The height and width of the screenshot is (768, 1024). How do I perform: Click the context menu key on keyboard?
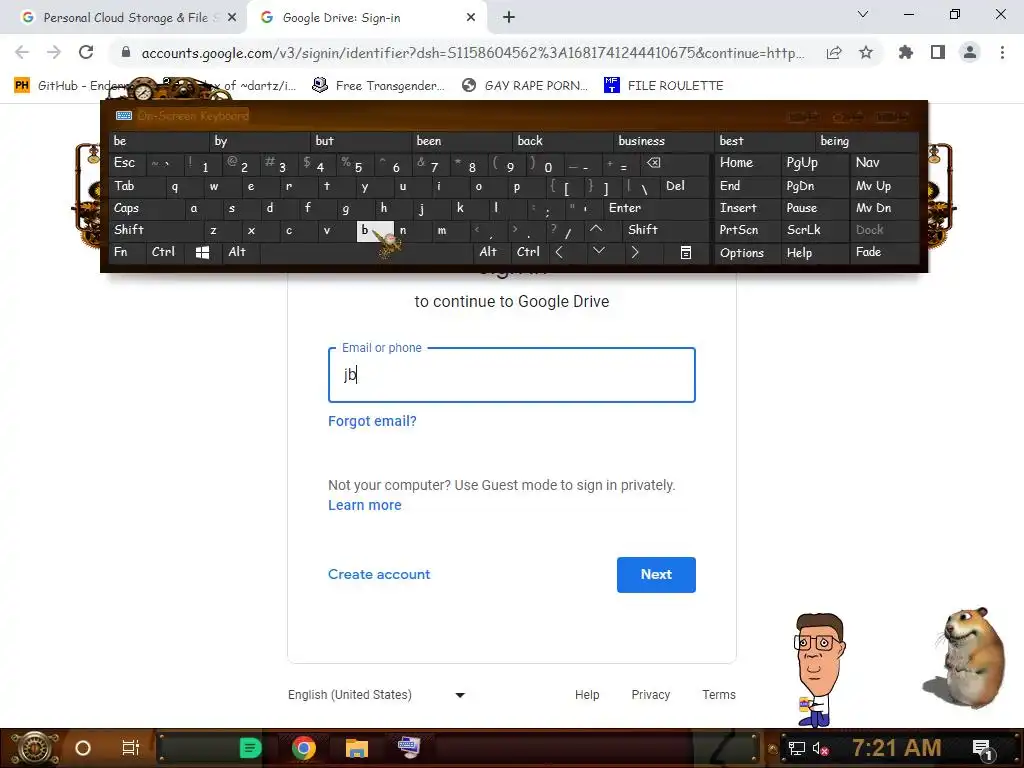tap(686, 252)
